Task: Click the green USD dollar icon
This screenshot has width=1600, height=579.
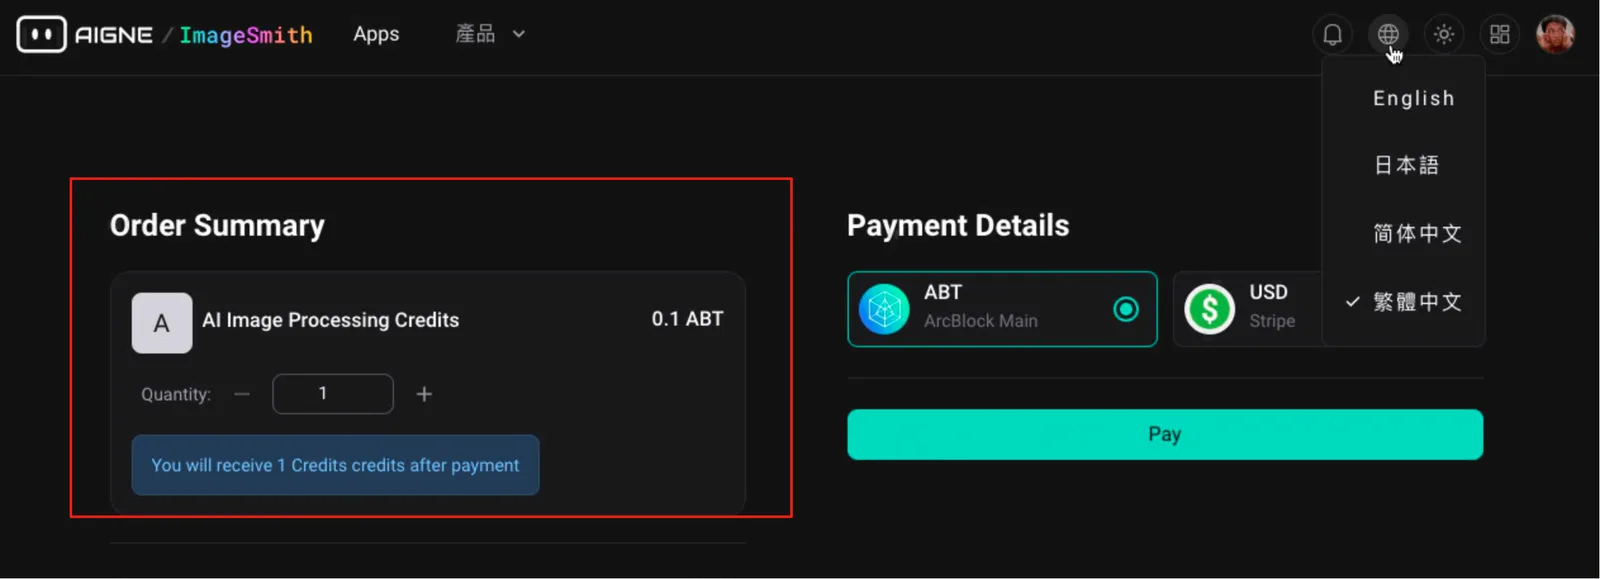Action: pos(1209,309)
